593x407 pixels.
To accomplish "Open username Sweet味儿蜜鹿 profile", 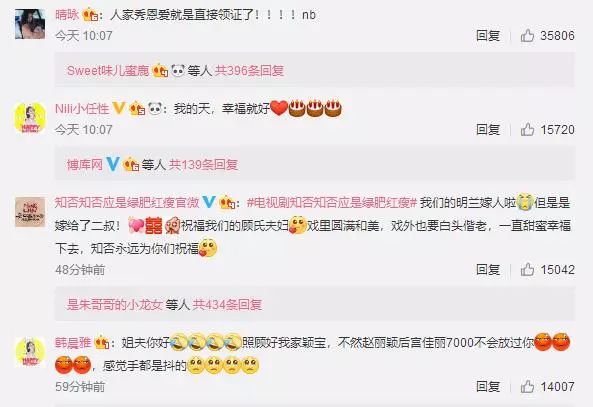I will coord(108,71).
